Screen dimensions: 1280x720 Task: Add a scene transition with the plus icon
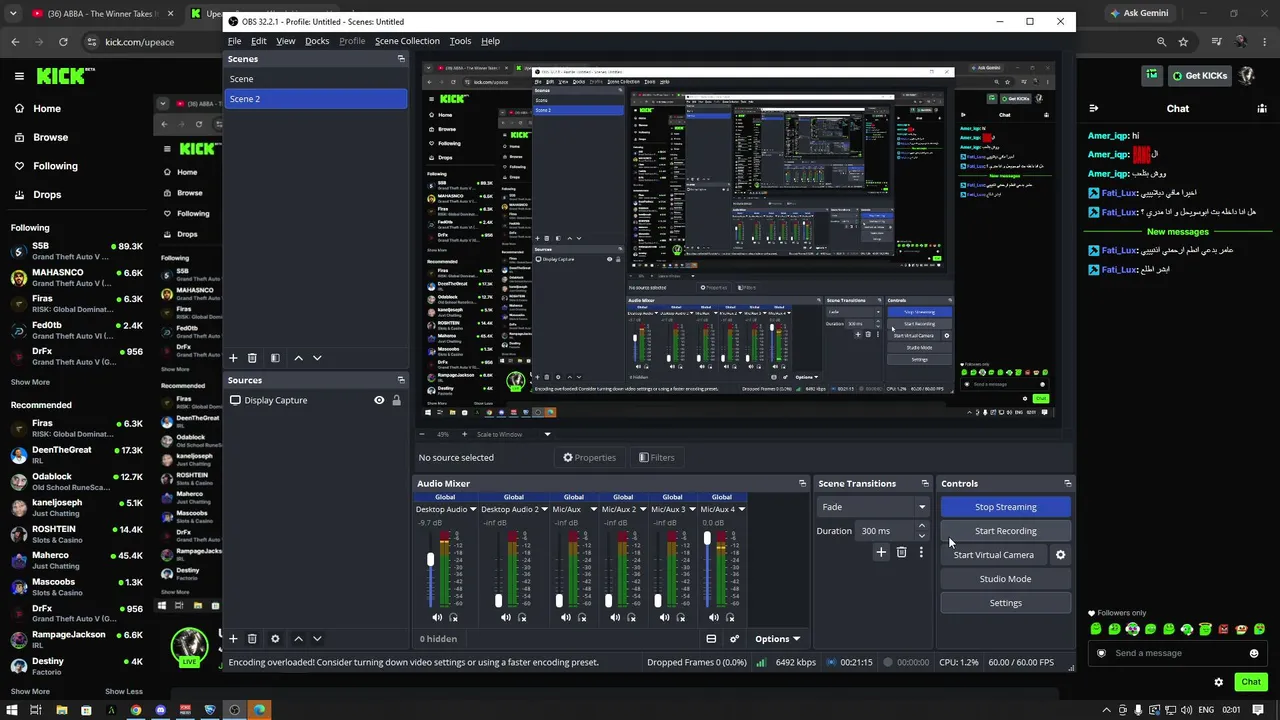[x=881, y=552]
